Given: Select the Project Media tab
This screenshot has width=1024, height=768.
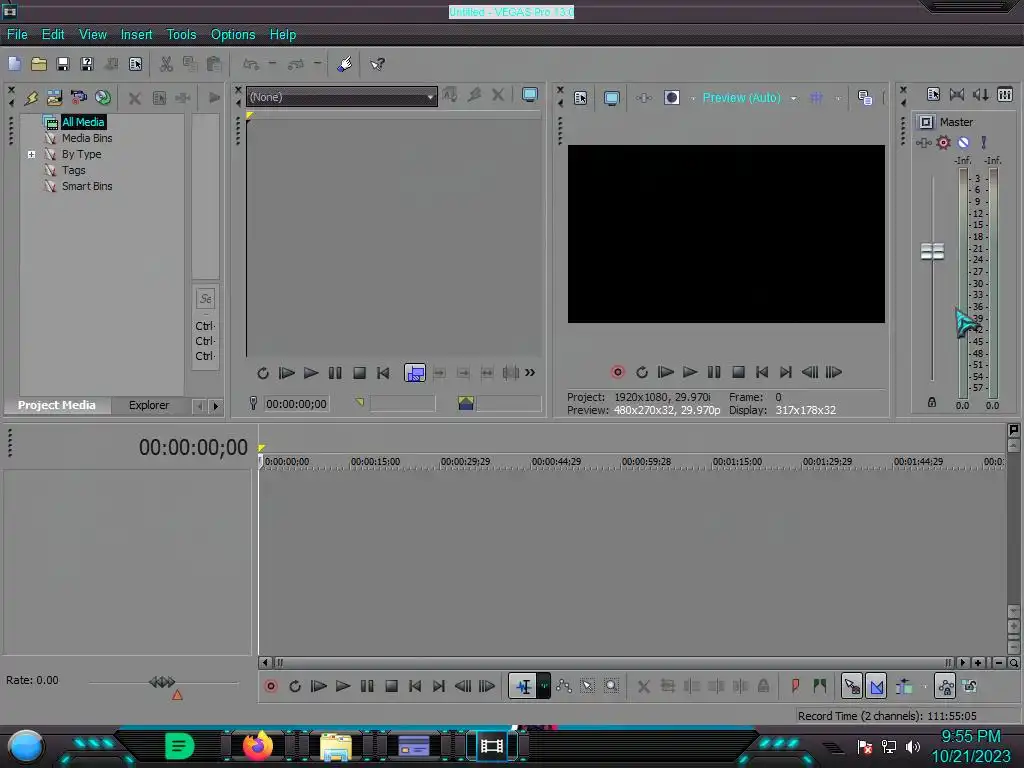Looking at the screenshot, I should pos(56,405).
